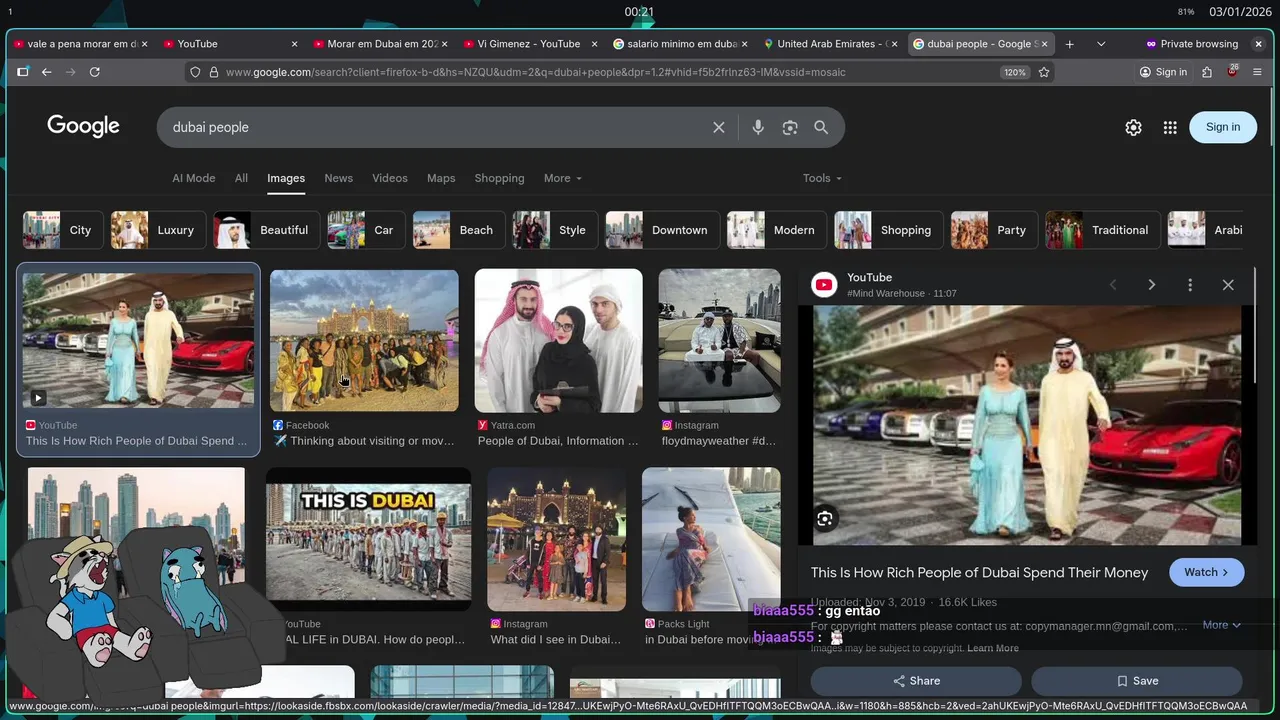
Task: Show next image in preview panel
Action: [x=1151, y=285]
